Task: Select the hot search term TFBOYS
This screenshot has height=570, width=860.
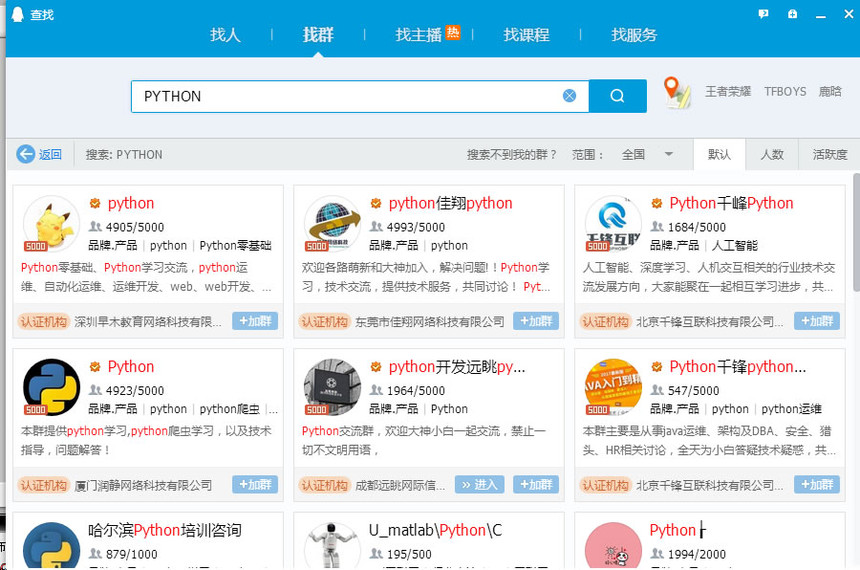Action: (785, 92)
